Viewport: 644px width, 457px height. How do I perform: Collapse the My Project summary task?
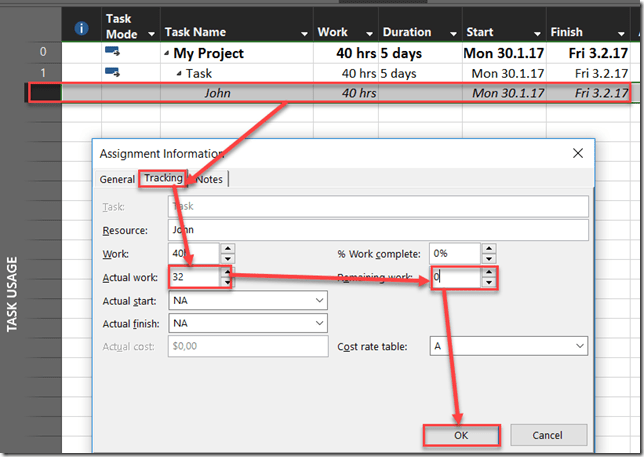(167, 53)
